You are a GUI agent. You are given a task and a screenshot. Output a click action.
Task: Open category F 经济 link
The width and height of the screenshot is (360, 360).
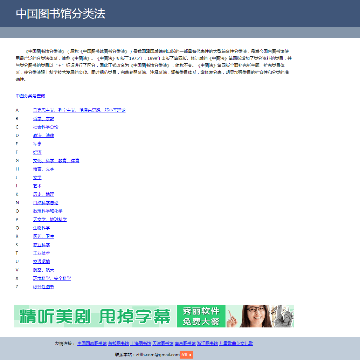tap(37, 152)
